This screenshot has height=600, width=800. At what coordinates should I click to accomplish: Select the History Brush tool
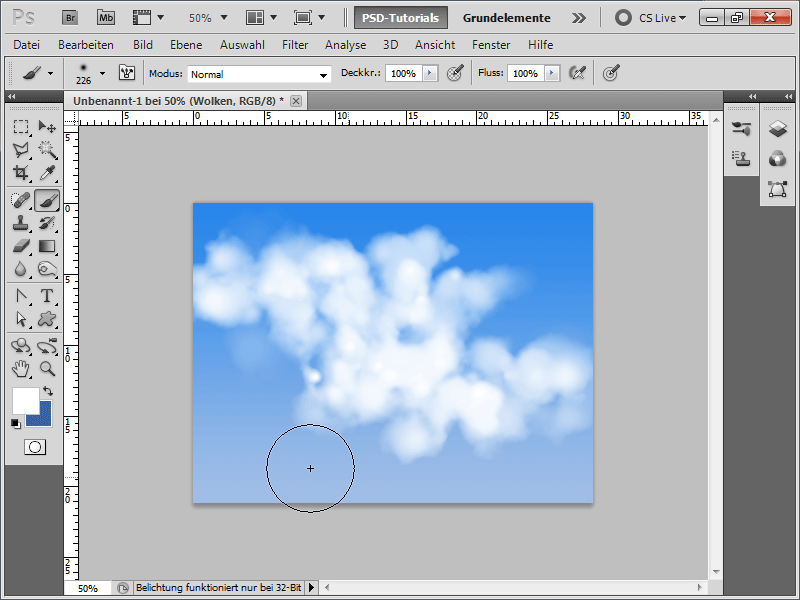(47, 223)
